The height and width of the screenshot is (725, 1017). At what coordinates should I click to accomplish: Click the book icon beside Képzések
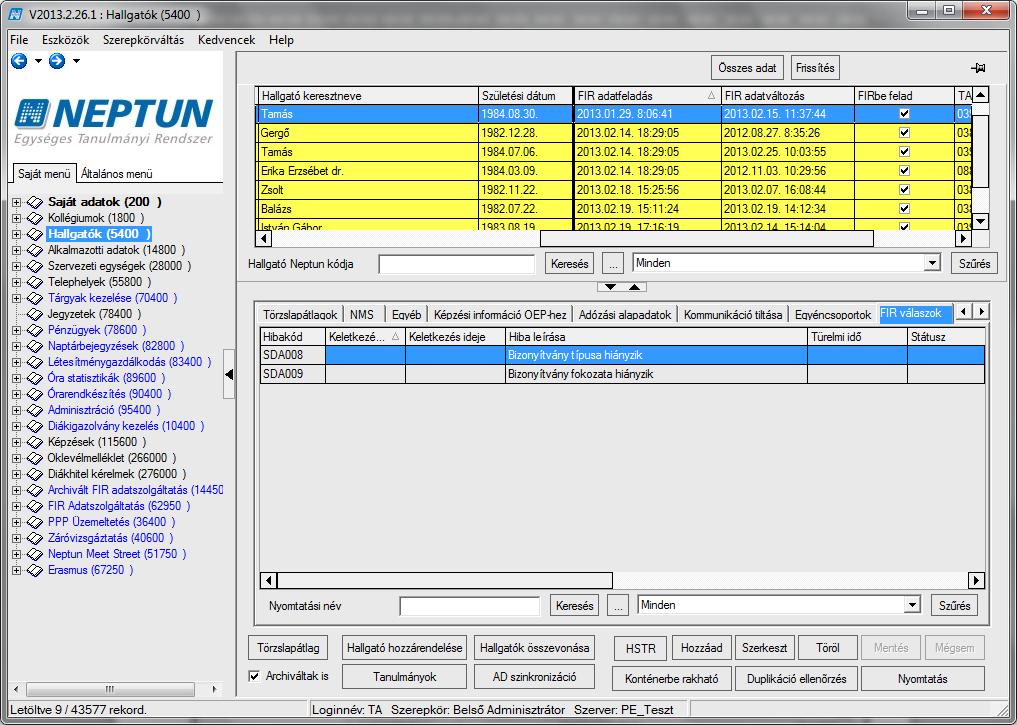[x=35, y=442]
